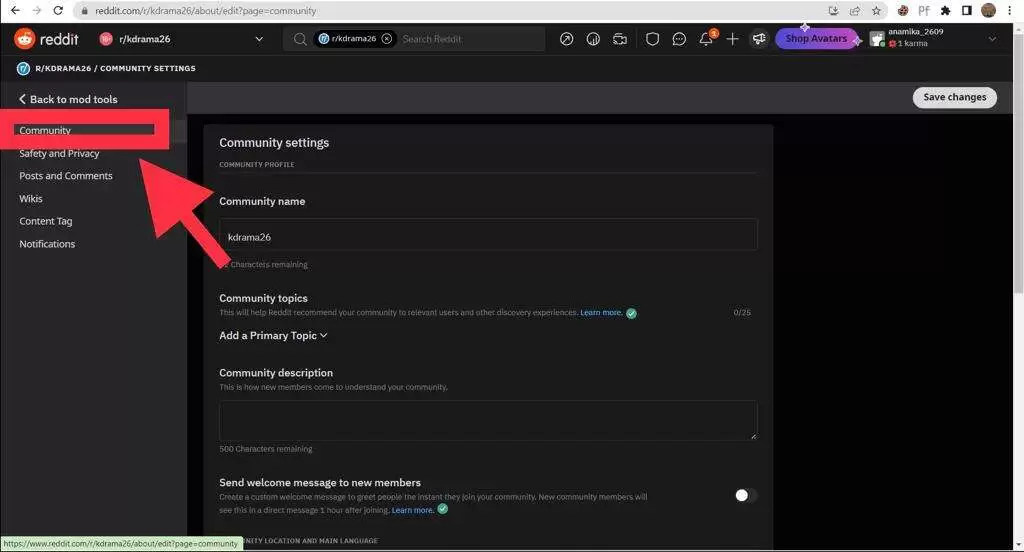Open the Chrome profile avatar
1024x552 pixels.
tap(989, 10)
